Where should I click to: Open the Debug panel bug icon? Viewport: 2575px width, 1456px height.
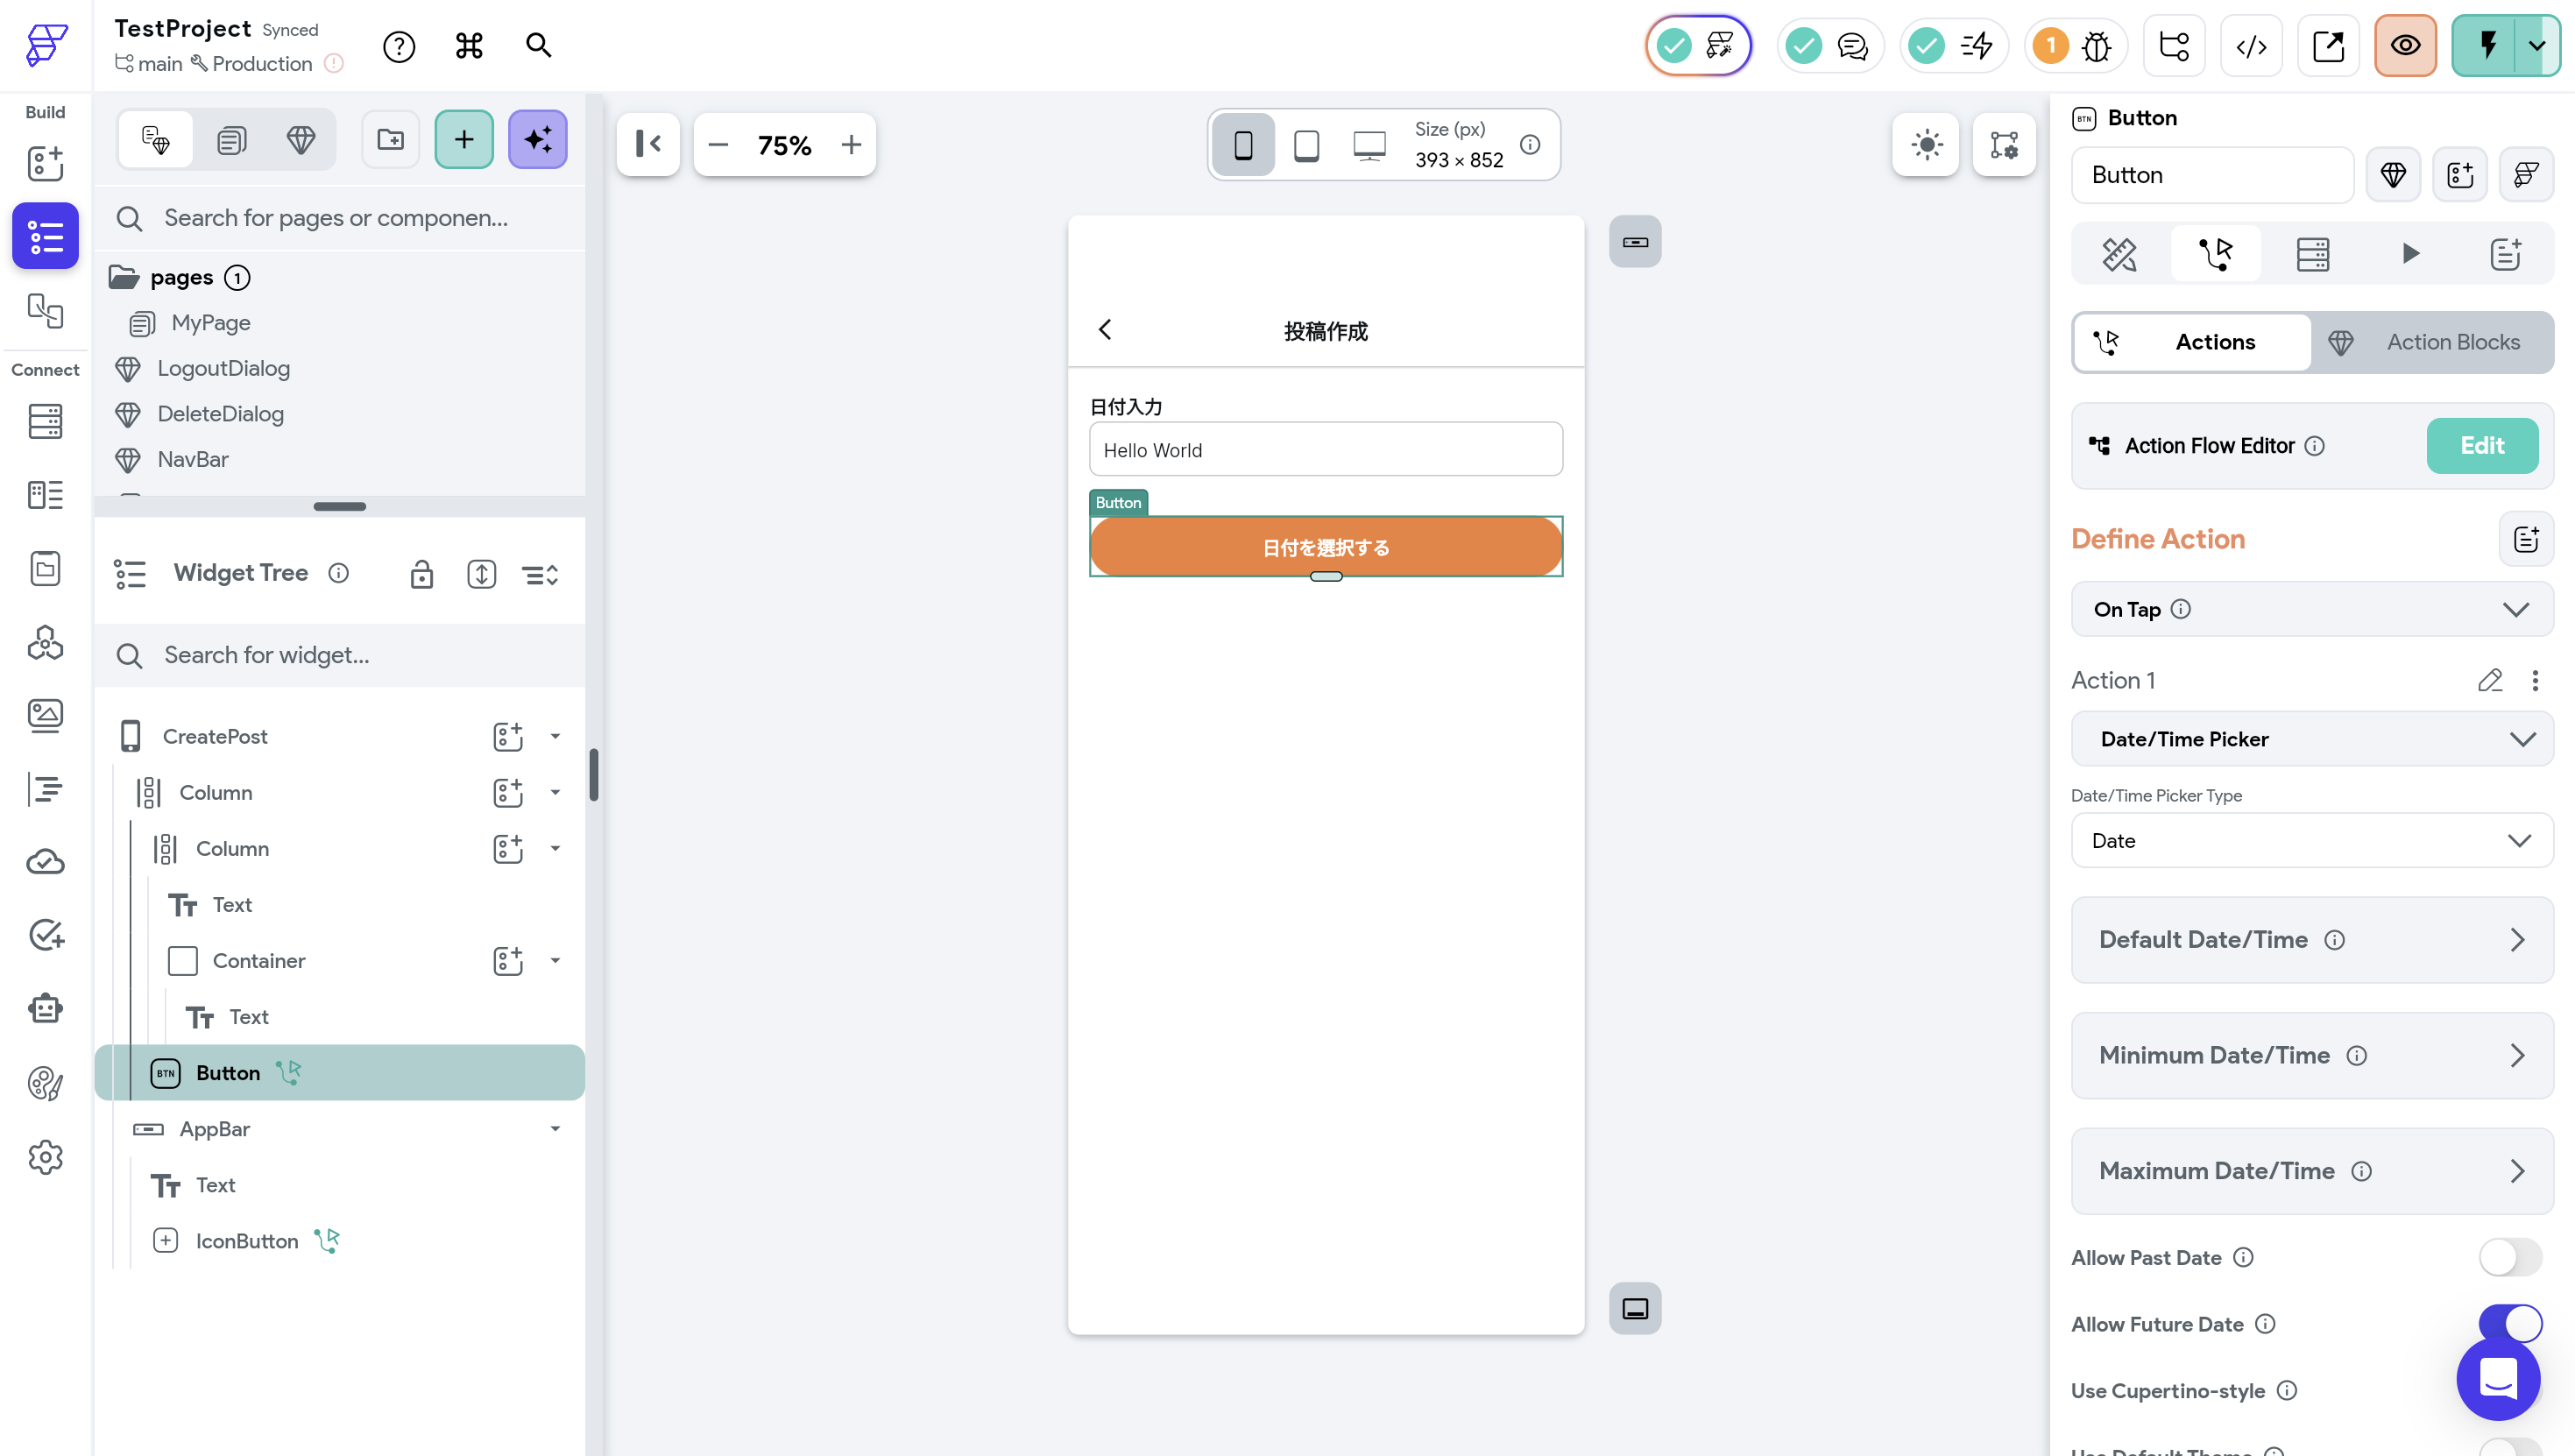point(2096,46)
